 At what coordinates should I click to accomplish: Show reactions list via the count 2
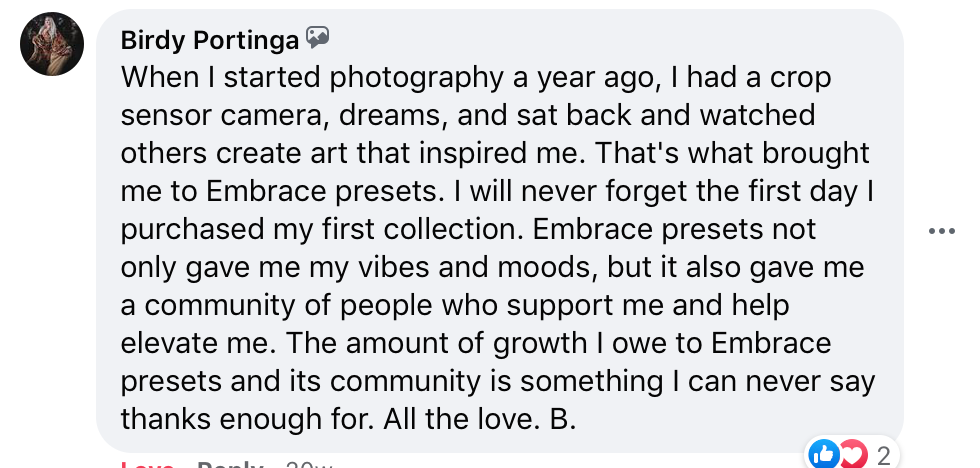click(883, 456)
